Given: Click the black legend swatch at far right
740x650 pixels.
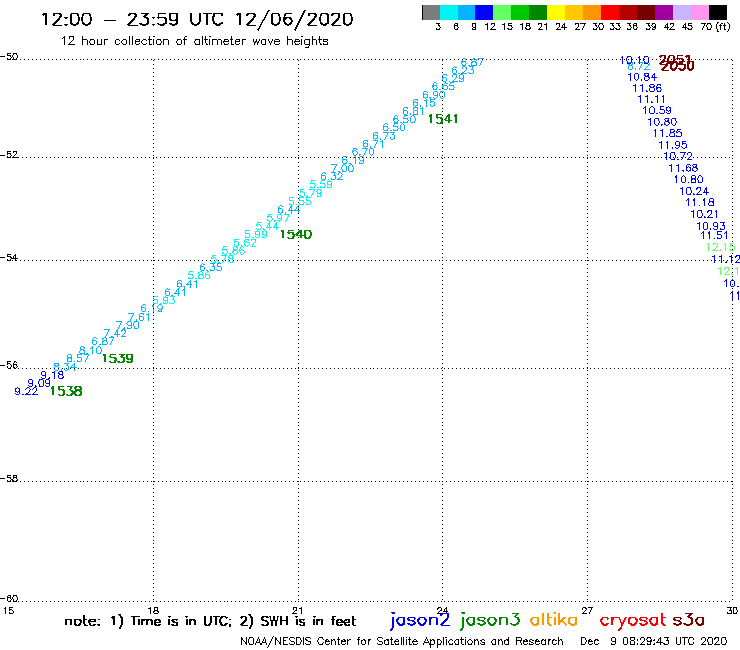Looking at the screenshot, I should (717, 12).
